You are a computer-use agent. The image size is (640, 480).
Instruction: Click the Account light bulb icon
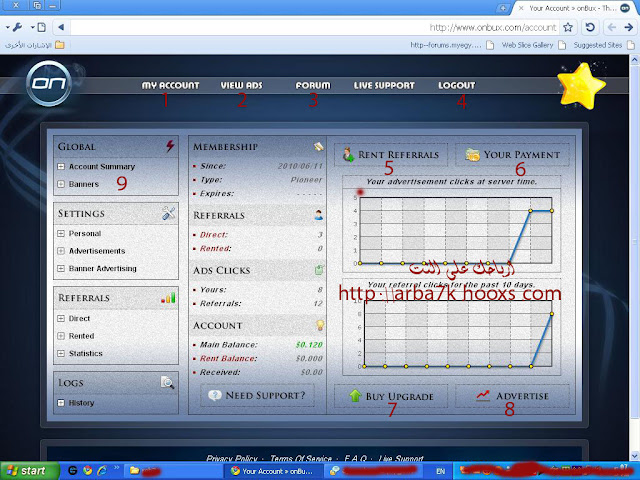[x=320, y=325]
